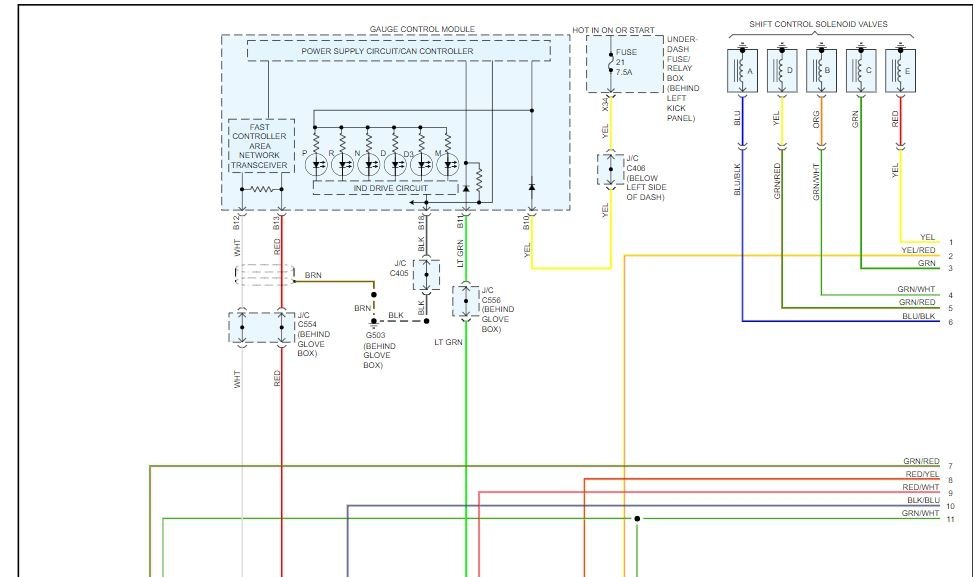Select the solenoid valve A symbol

pyautogui.click(x=743, y=71)
